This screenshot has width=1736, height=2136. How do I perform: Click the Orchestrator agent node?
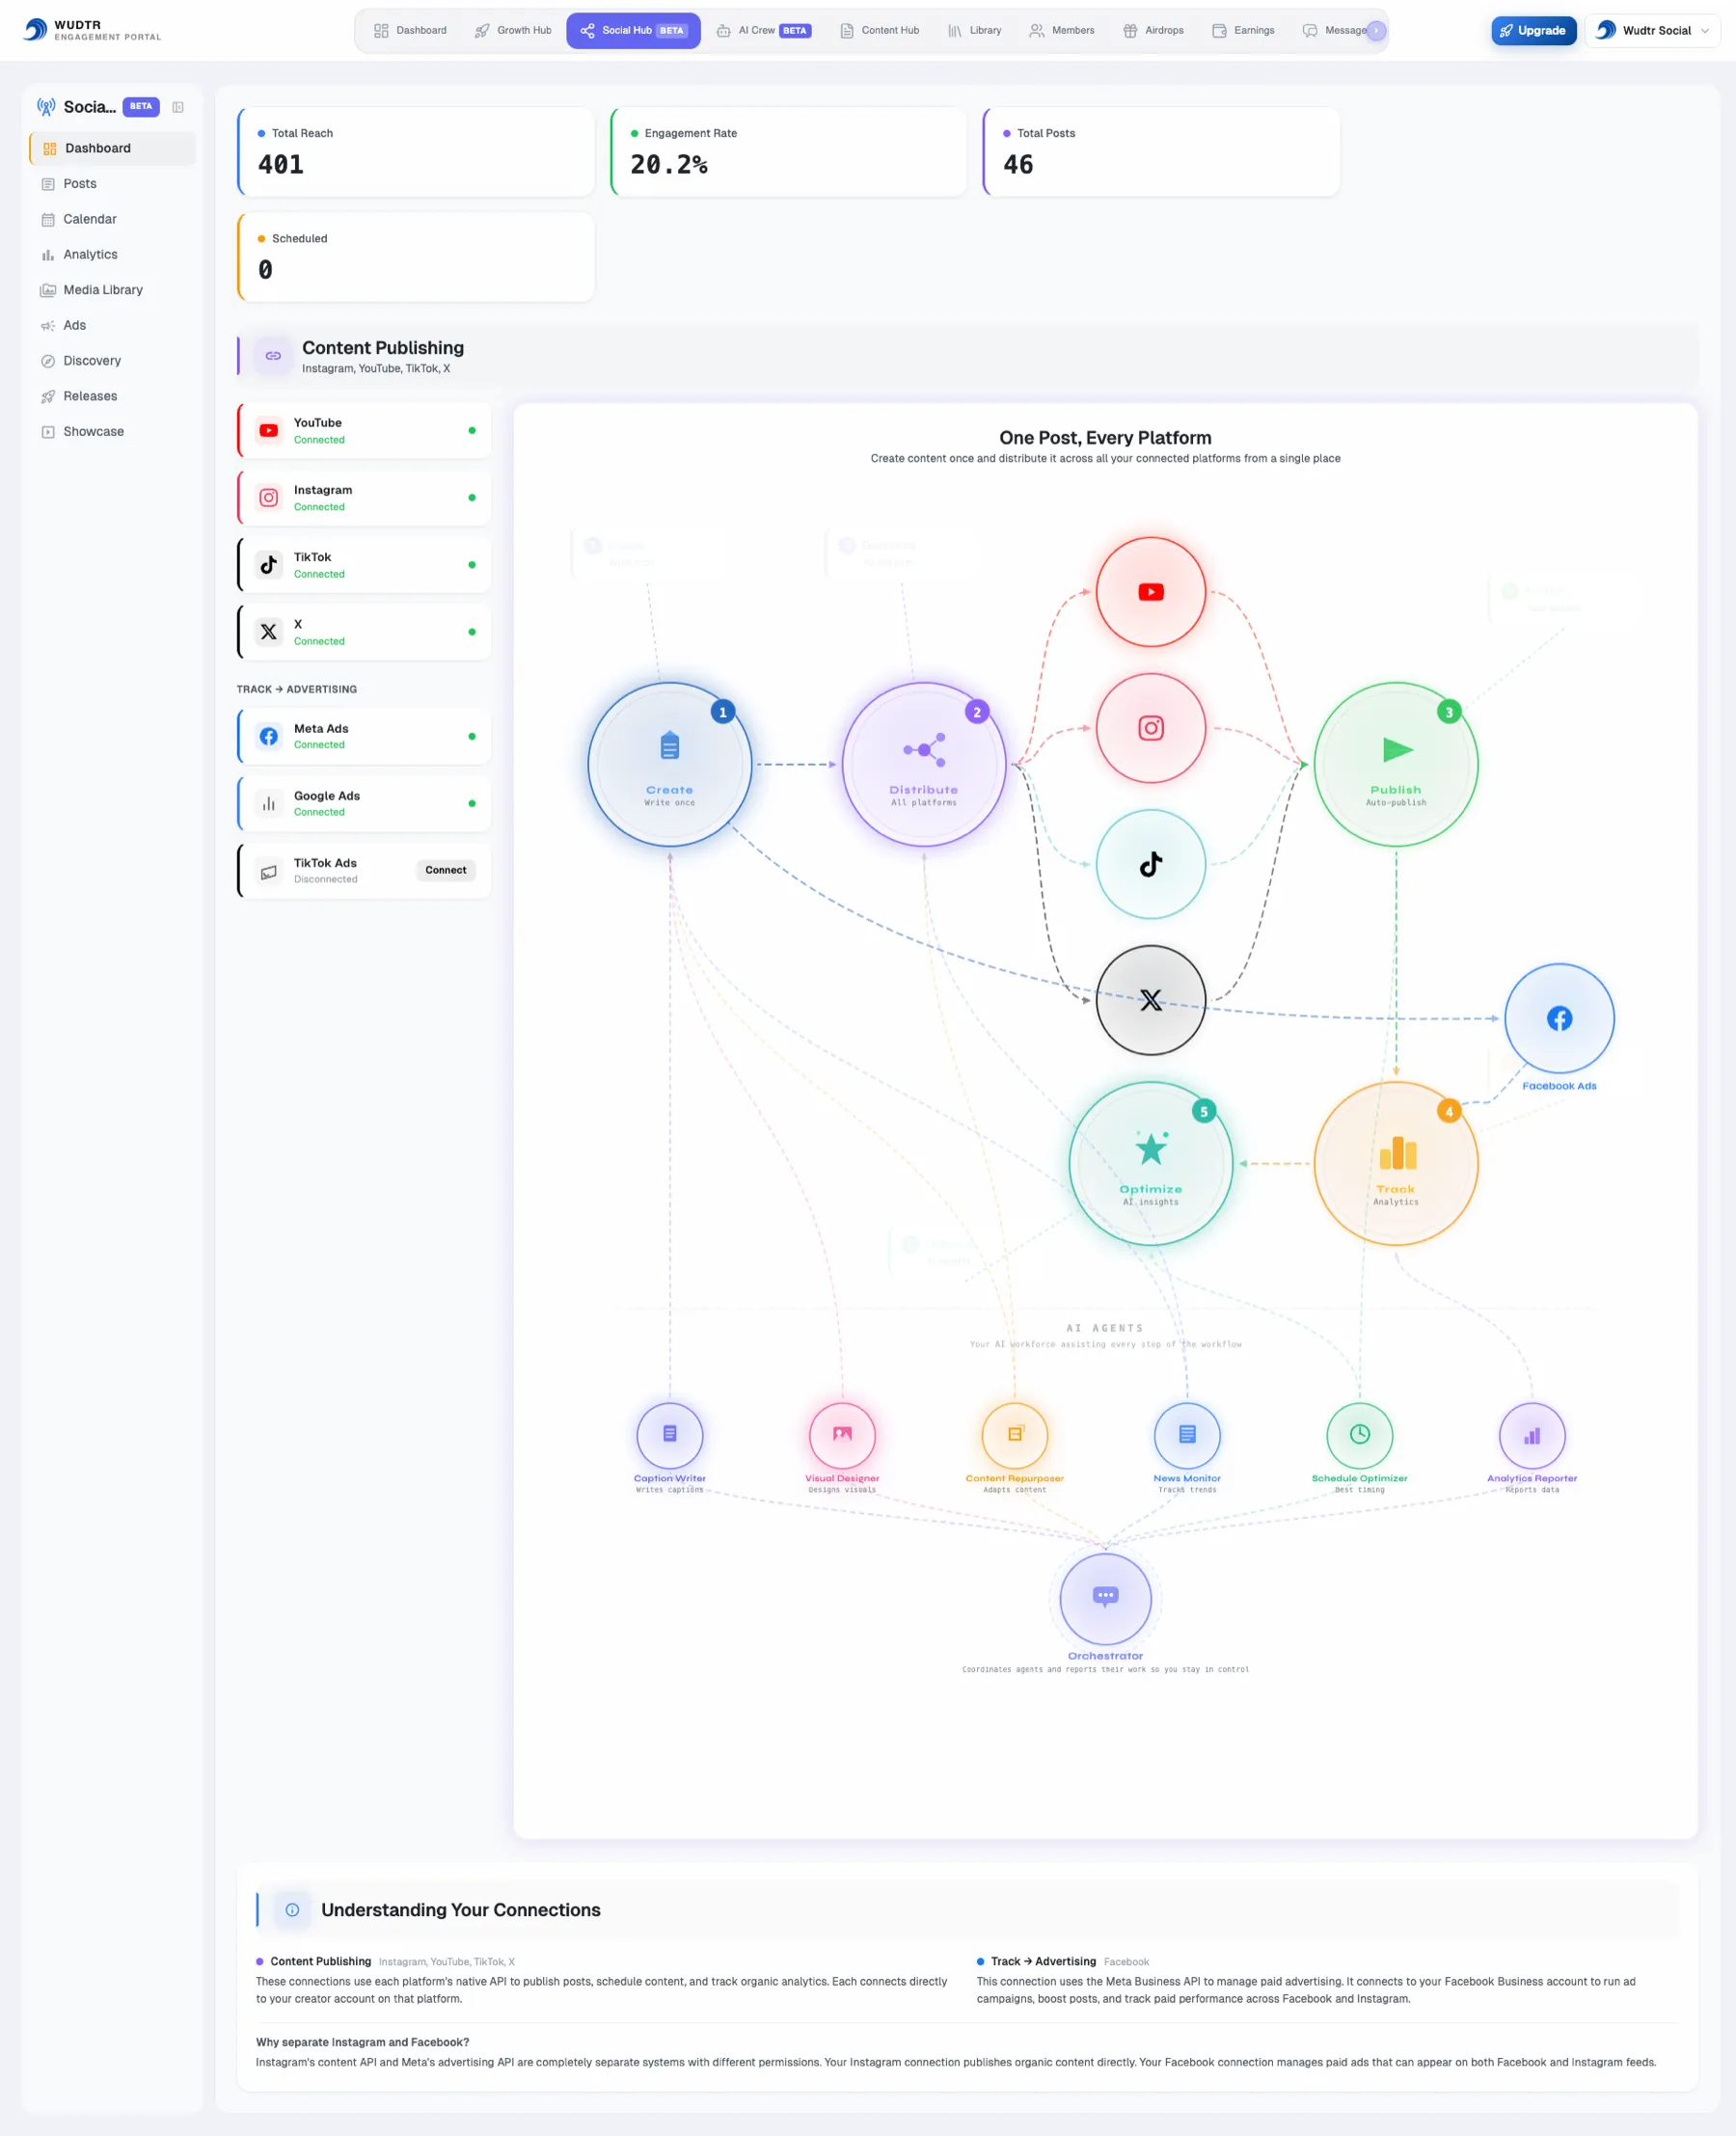[x=1106, y=1599]
